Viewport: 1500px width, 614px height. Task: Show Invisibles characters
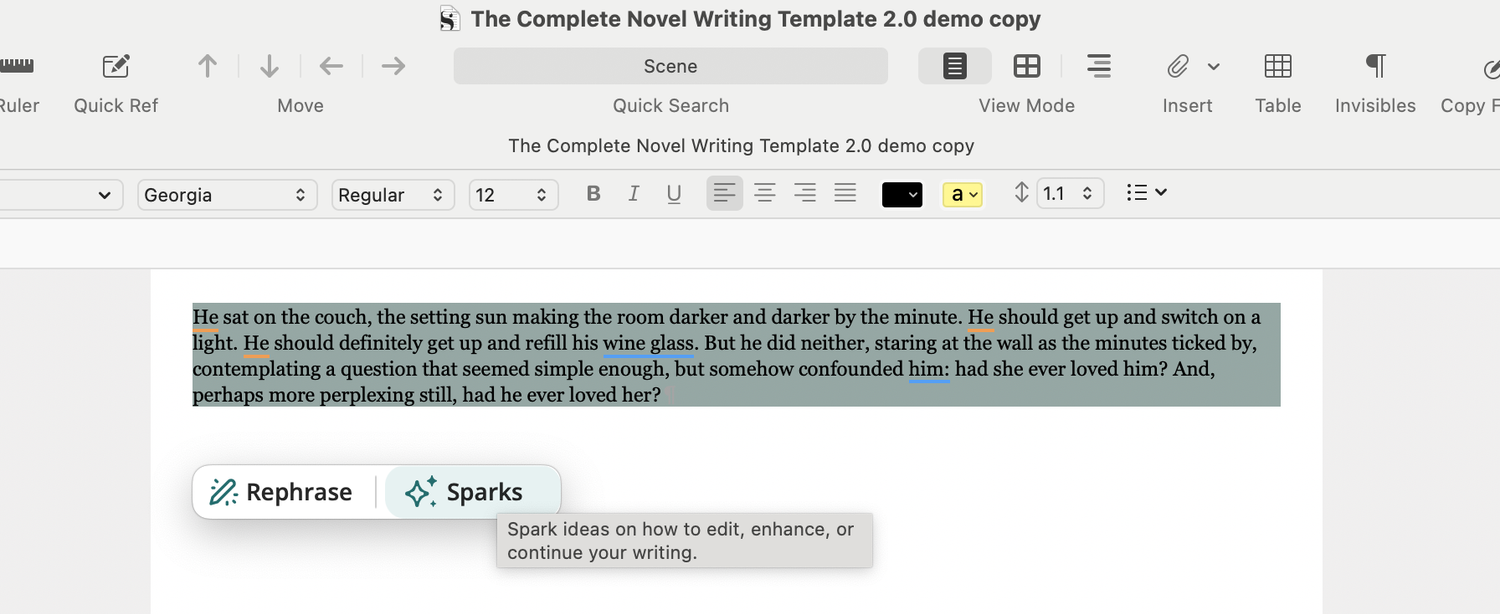(1375, 66)
